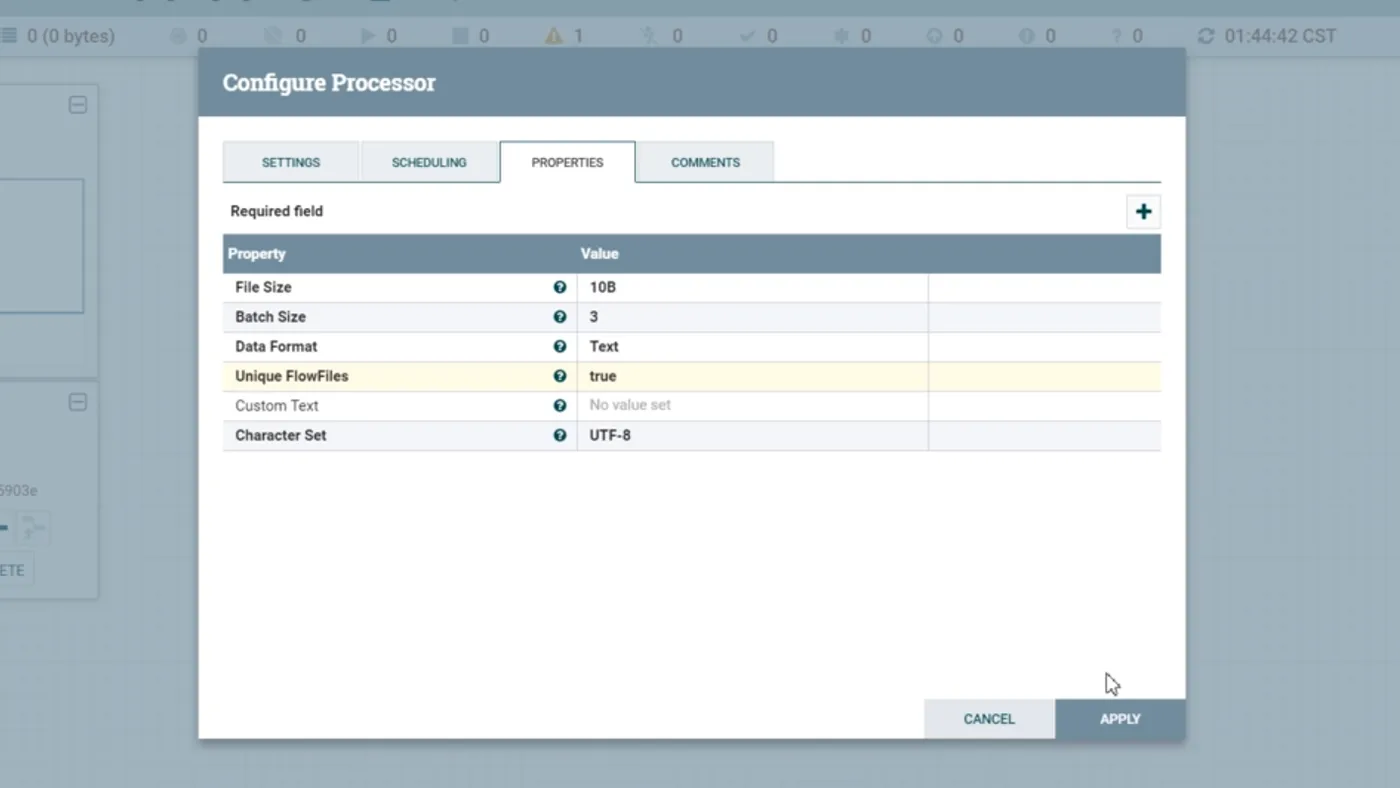Select the Properties tab
The height and width of the screenshot is (788, 1400).
[x=567, y=162]
